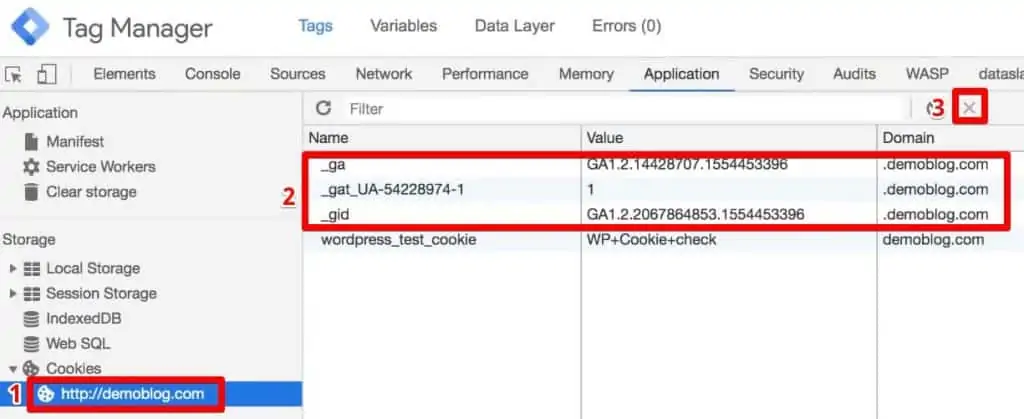Select the http://demoblog.com cookies entry
Screen dimensions: 1024x419
tap(132, 393)
